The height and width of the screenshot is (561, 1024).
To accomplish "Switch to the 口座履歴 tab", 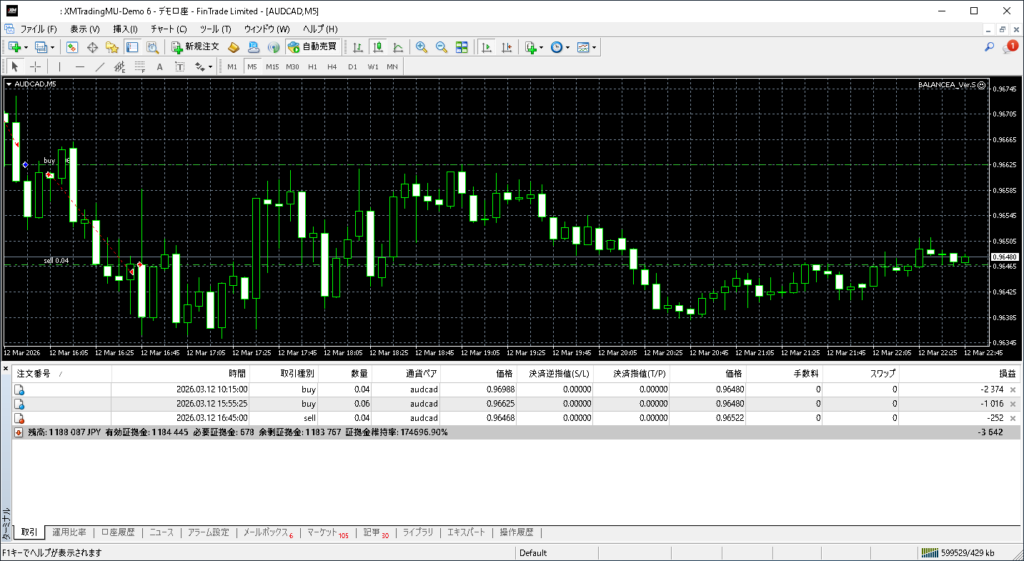I will [117, 533].
